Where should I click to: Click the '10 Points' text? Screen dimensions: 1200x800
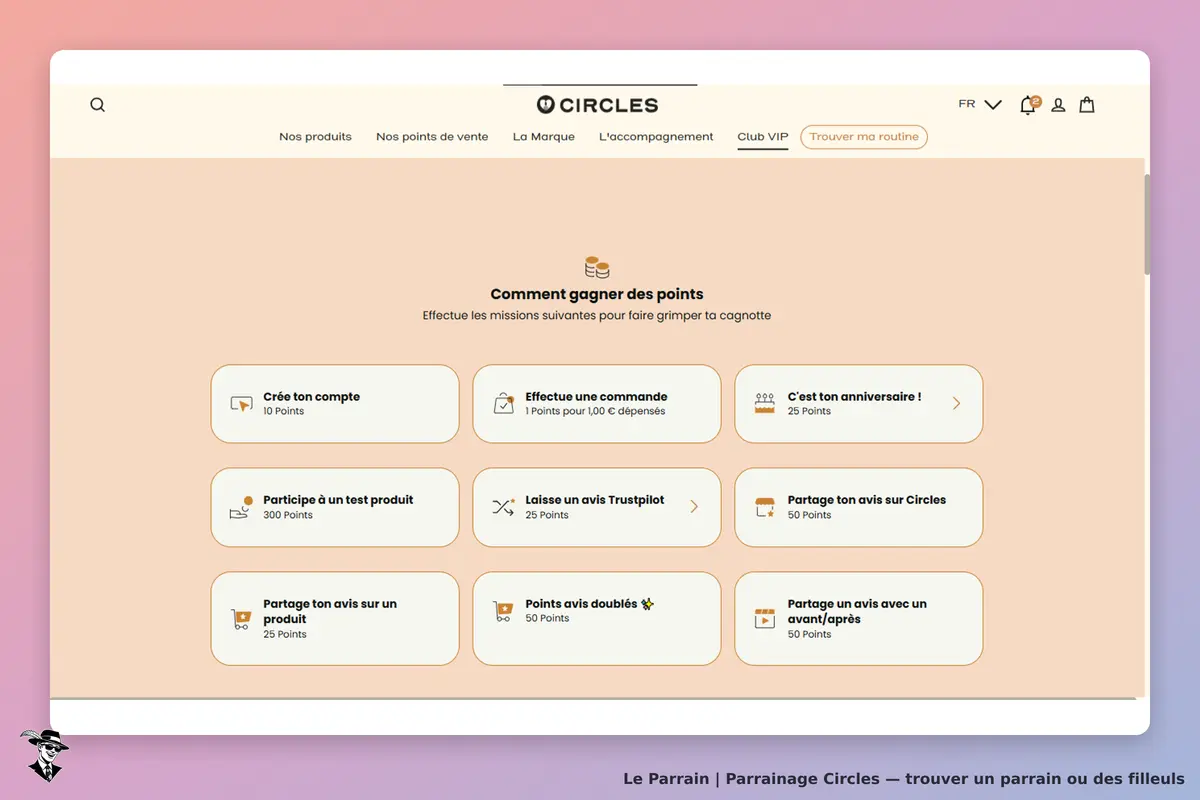pos(284,411)
